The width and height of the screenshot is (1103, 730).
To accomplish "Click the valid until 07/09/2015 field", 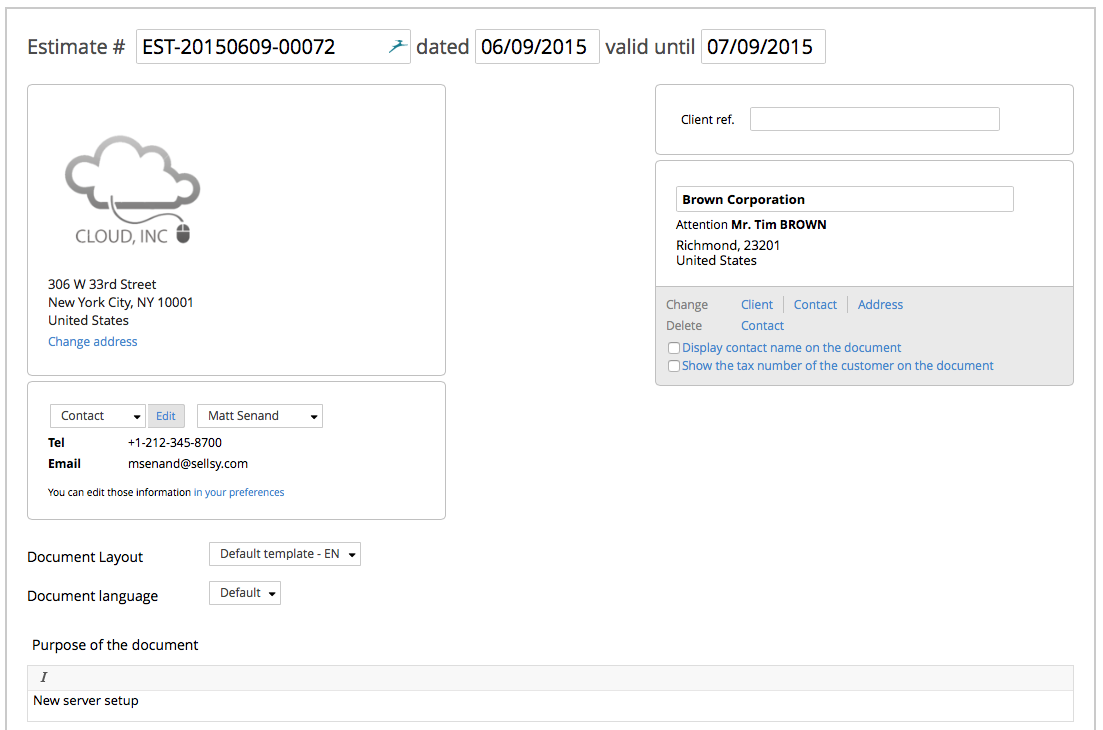I will pos(763,46).
